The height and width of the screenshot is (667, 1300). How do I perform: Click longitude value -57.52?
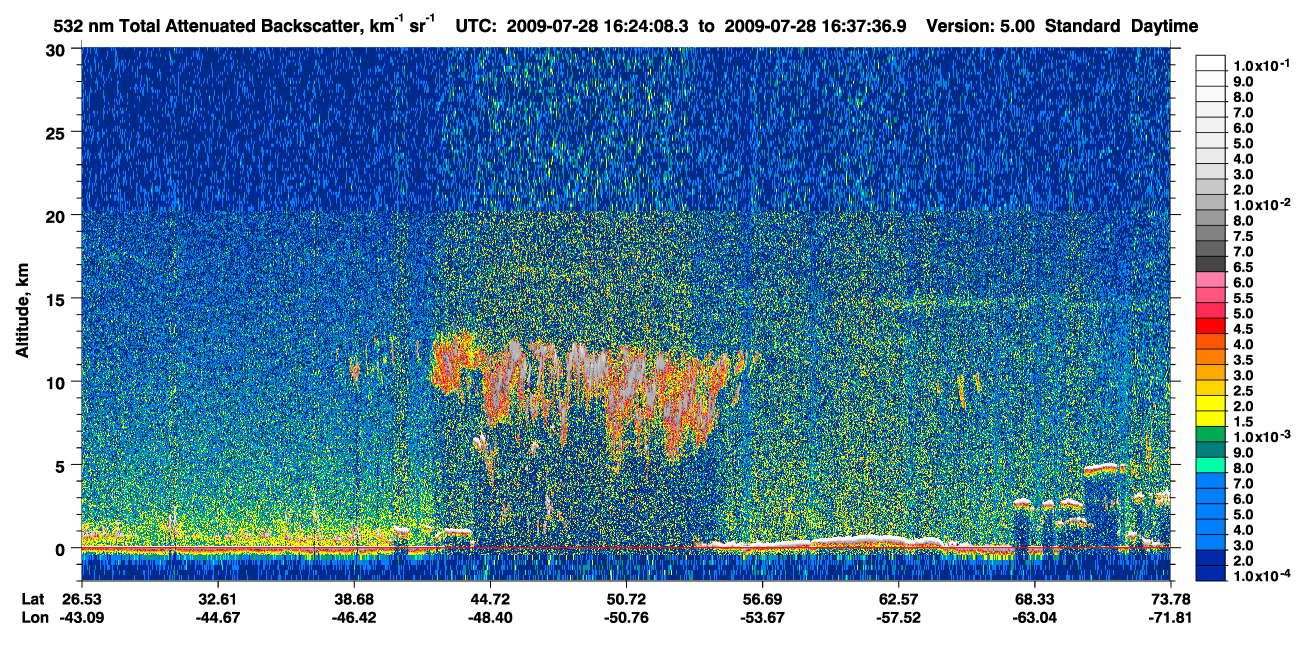(x=897, y=617)
